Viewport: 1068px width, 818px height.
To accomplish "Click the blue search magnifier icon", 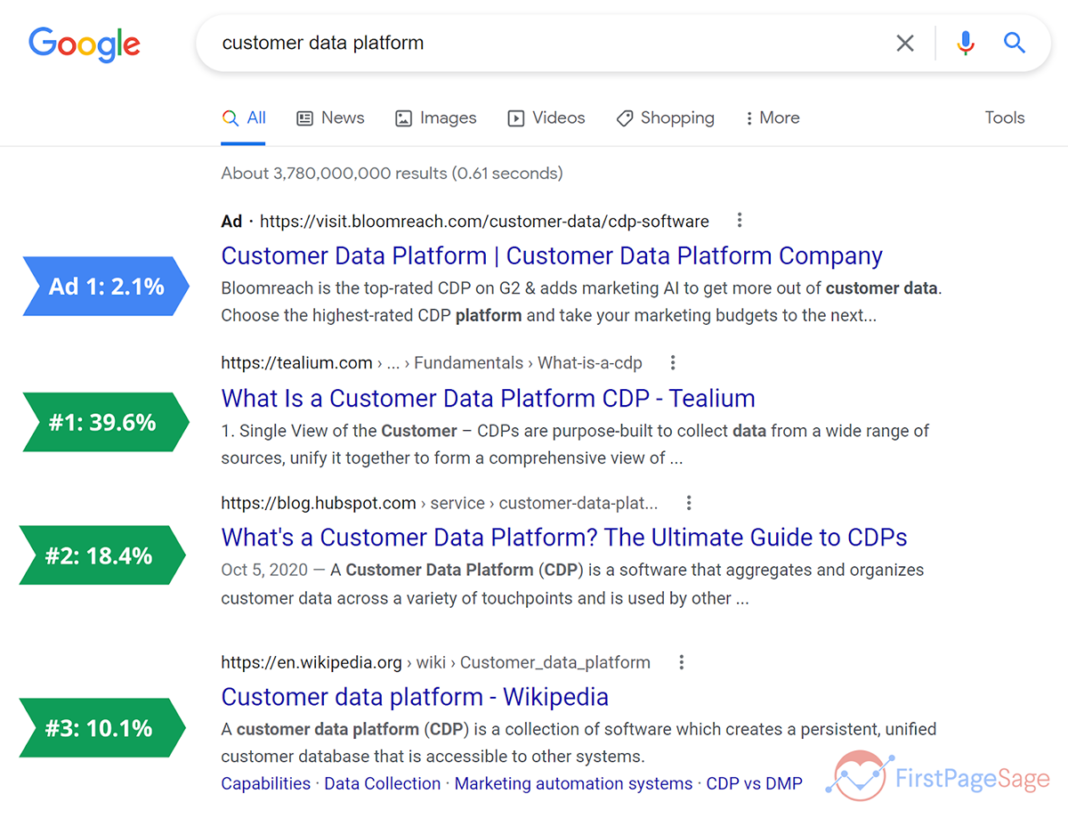I will tap(1014, 43).
